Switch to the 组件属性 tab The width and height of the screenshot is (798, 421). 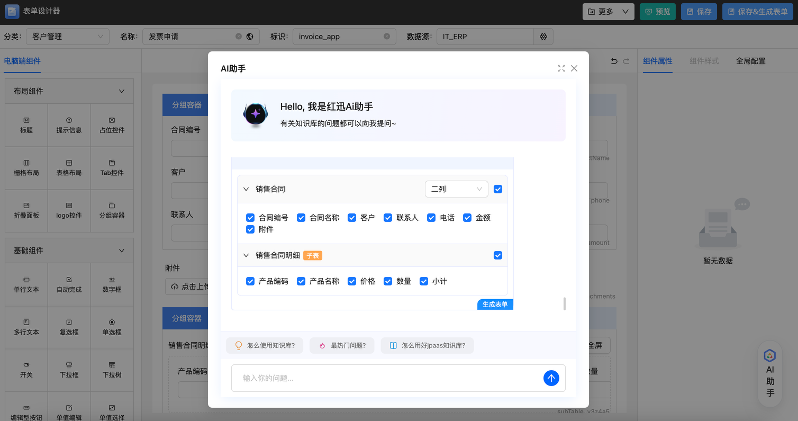pos(658,61)
